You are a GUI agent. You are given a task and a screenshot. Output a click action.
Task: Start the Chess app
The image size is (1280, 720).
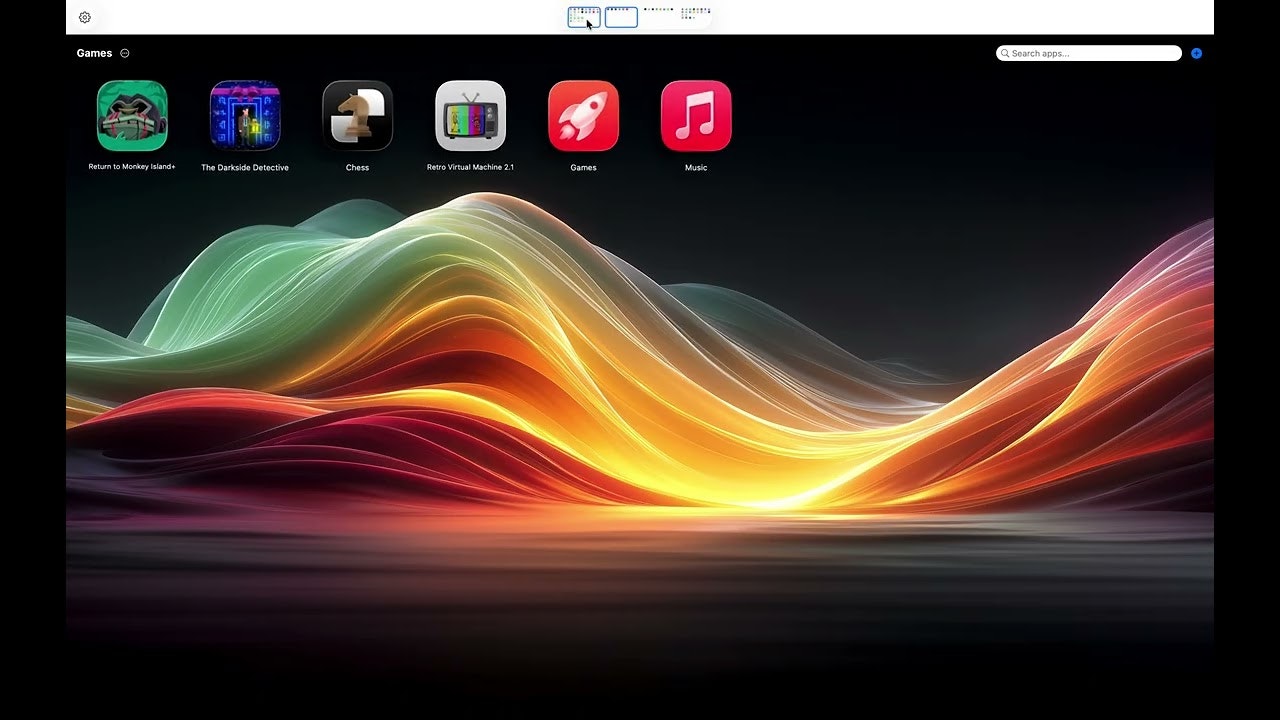(x=357, y=115)
